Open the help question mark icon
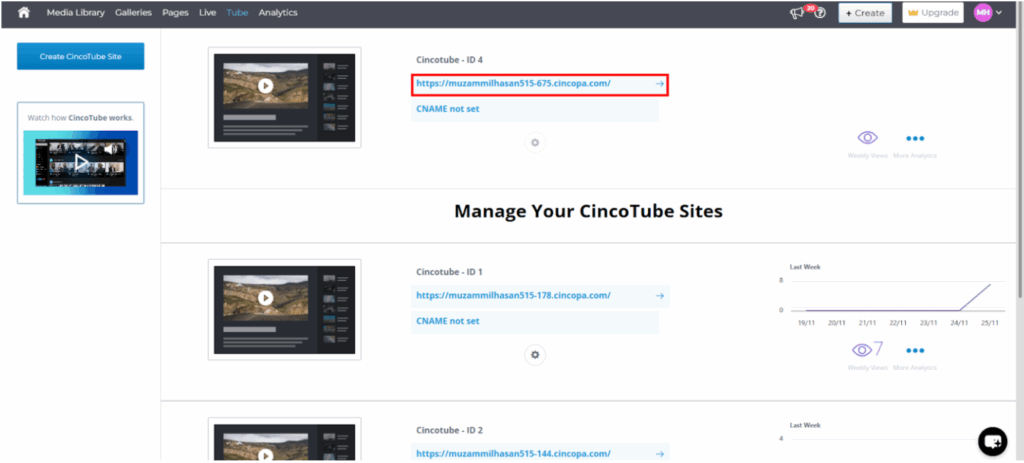Screen dimensions: 1024x463 820,13
